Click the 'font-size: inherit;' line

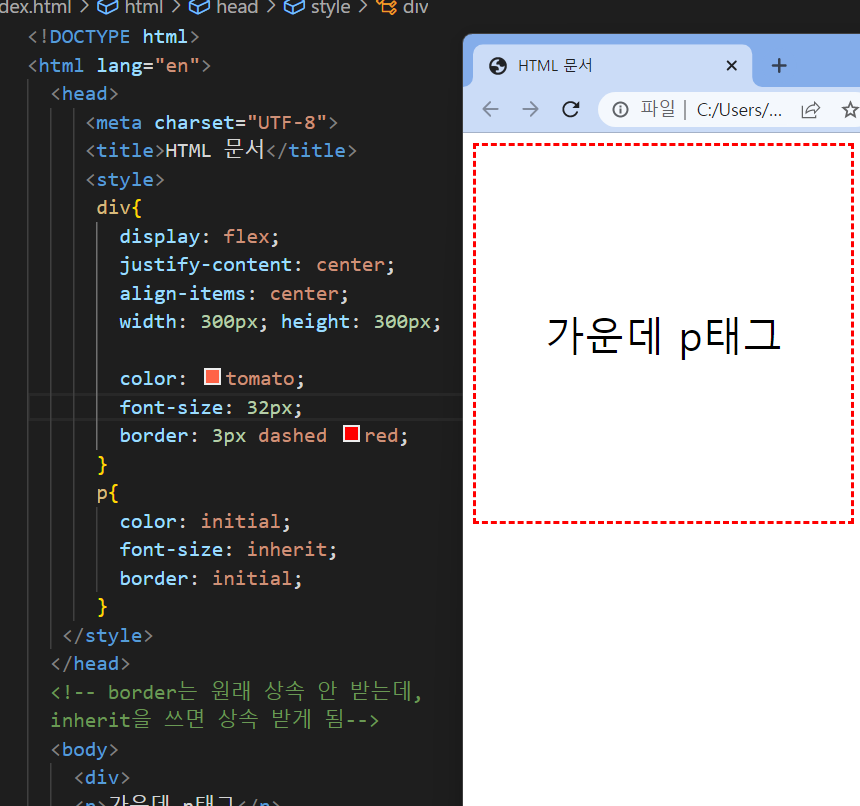click(228, 549)
